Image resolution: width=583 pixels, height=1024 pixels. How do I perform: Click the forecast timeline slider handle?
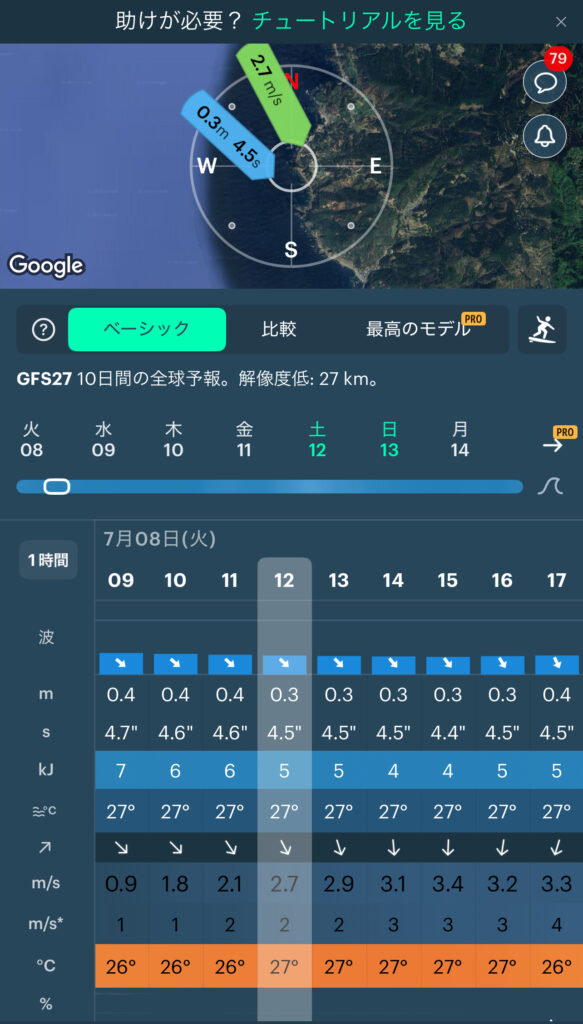(57, 487)
